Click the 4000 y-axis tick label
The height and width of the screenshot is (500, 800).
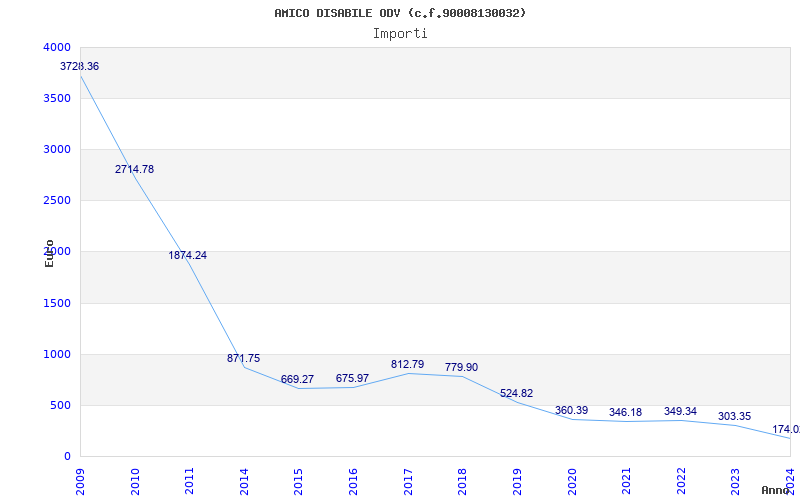point(57,47)
